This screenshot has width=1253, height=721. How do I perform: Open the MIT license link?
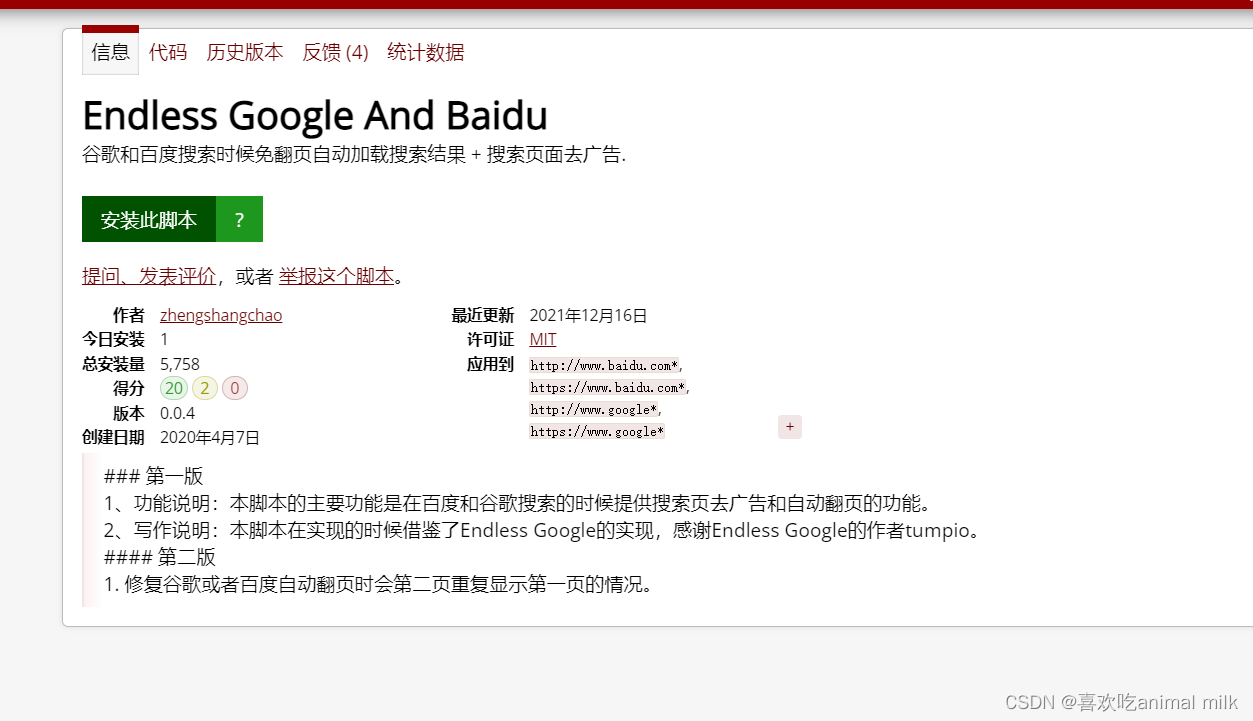pyautogui.click(x=543, y=340)
